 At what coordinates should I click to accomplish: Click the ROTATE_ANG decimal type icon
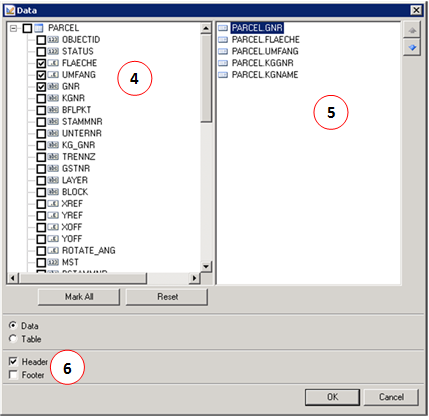click(x=53, y=251)
